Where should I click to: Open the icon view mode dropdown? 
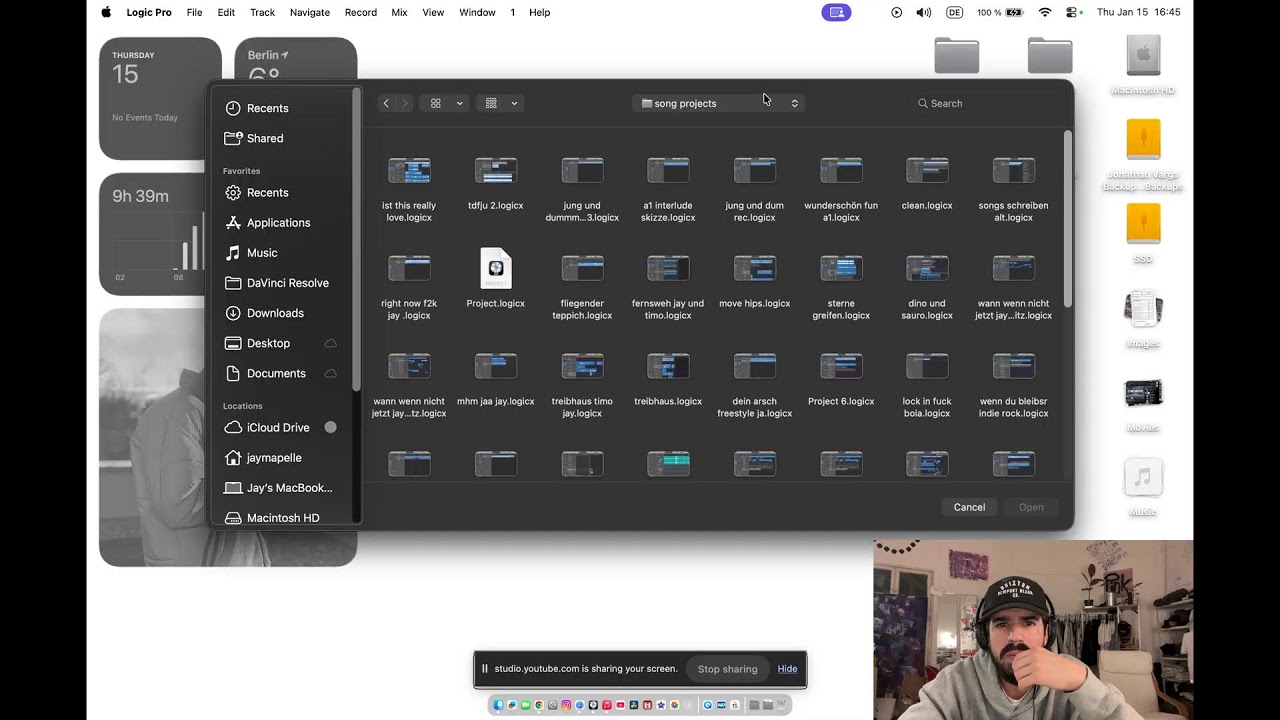pos(446,103)
